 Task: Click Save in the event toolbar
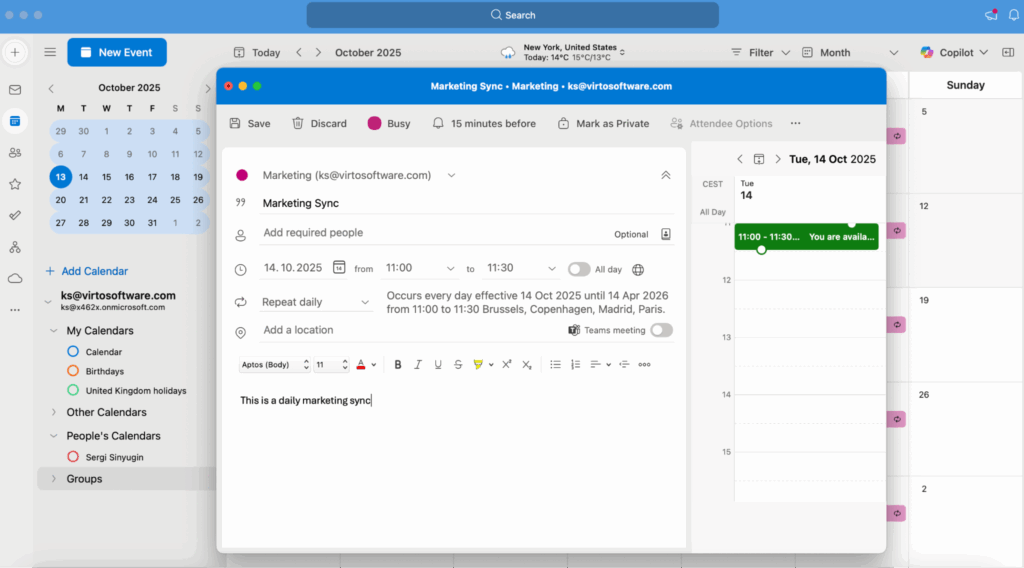click(250, 123)
